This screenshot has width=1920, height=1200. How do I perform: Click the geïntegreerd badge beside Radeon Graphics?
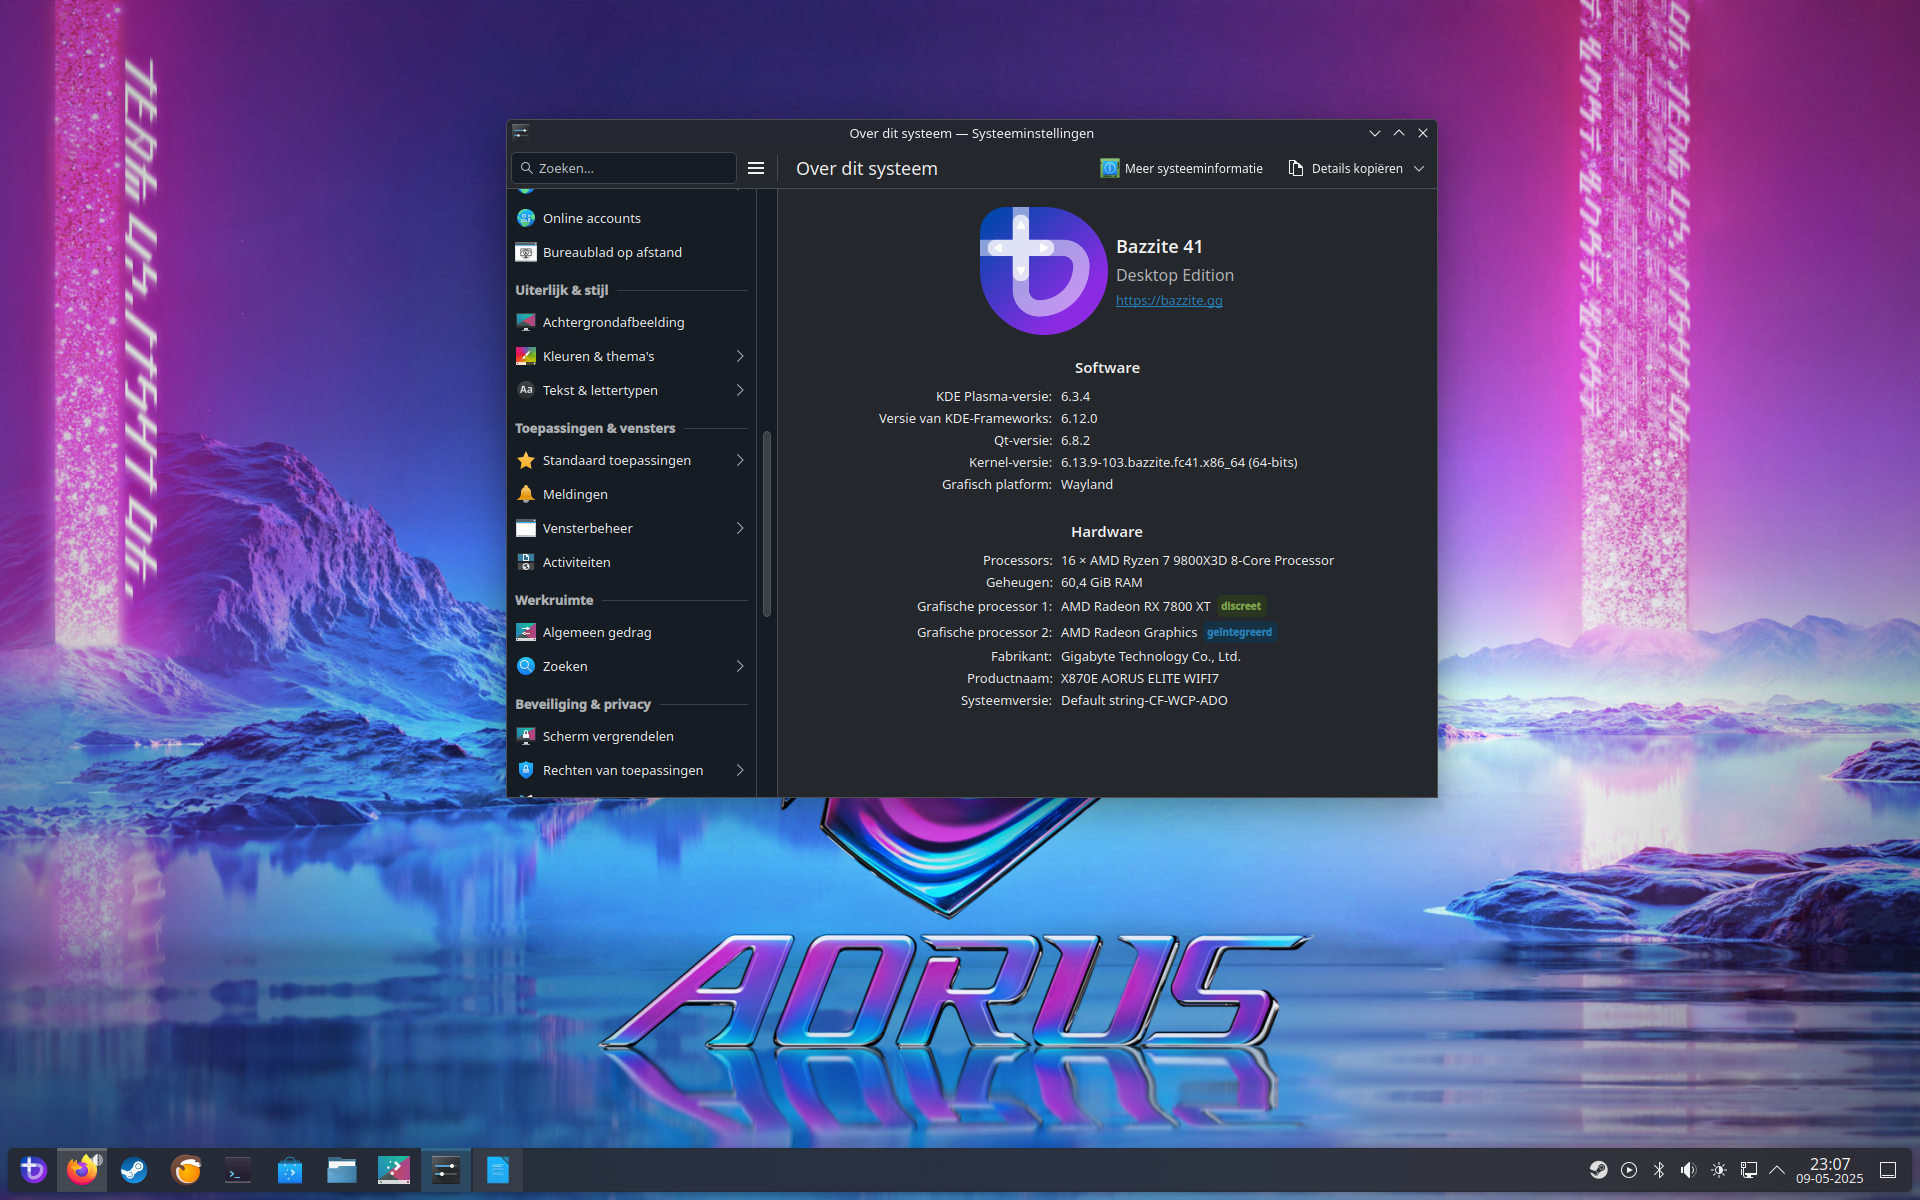(x=1239, y=632)
